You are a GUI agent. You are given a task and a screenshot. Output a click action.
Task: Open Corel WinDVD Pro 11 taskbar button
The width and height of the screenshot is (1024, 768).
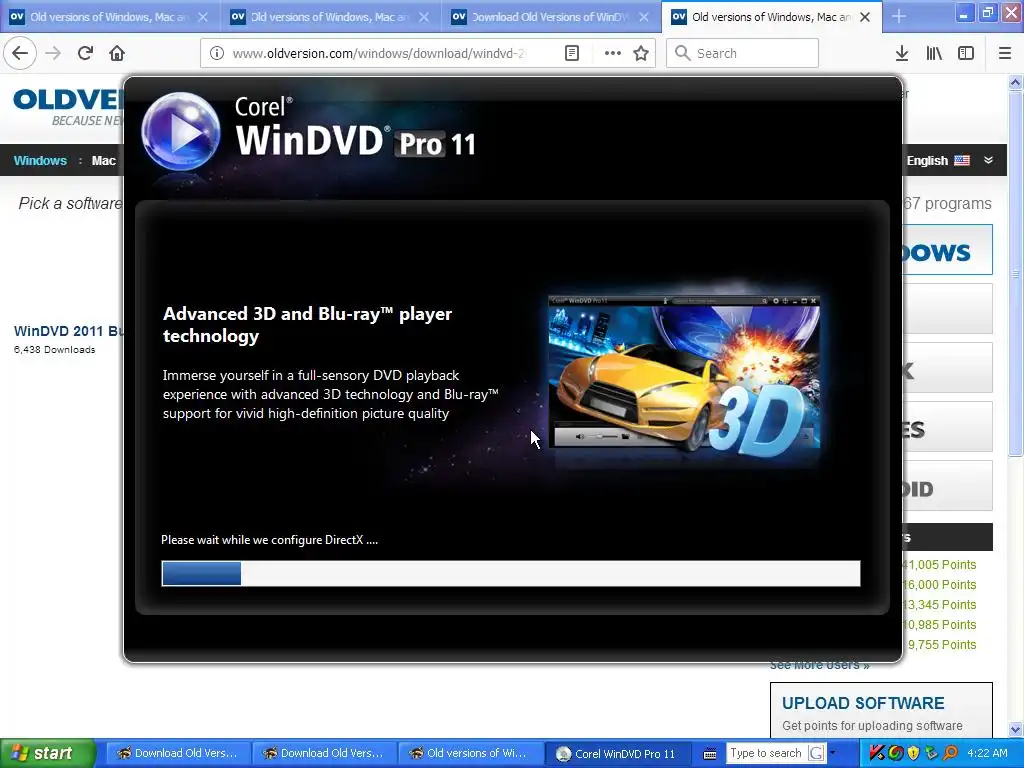pyautogui.click(x=616, y=754)
